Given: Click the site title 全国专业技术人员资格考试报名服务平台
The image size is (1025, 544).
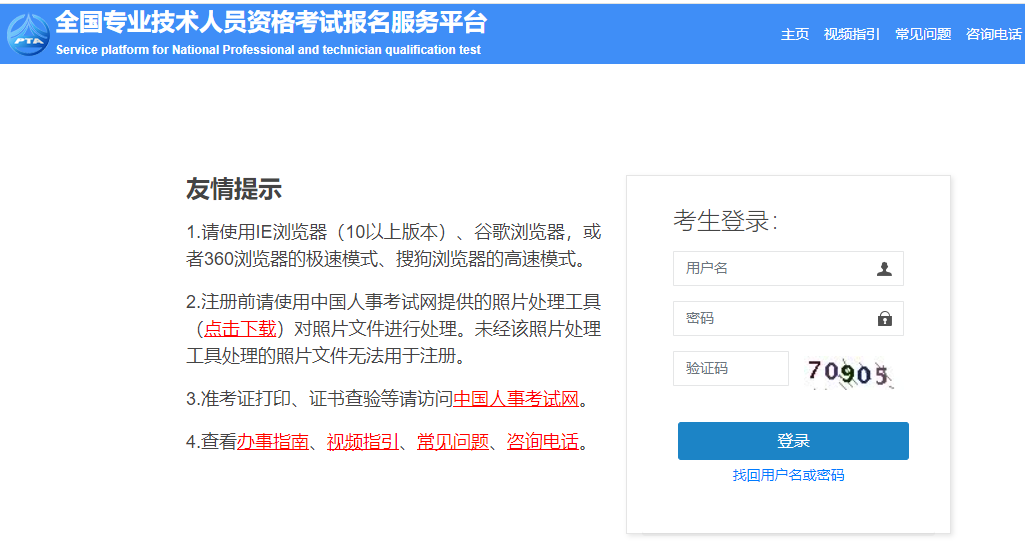Looking at the screenshot, I should point(271,22).
